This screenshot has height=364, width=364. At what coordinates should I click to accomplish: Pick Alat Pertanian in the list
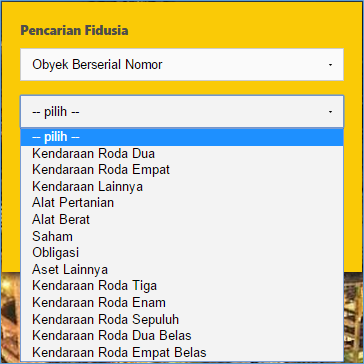click(x=182, y=203)
